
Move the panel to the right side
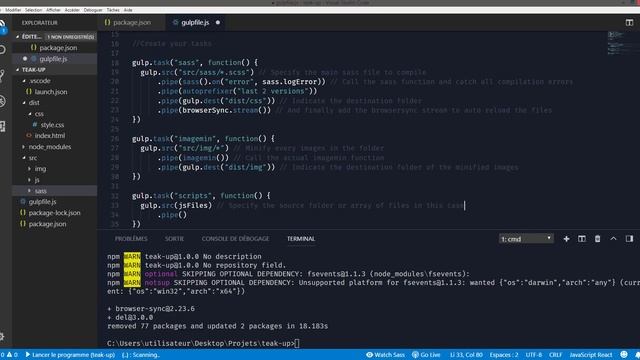click(629, 239)
